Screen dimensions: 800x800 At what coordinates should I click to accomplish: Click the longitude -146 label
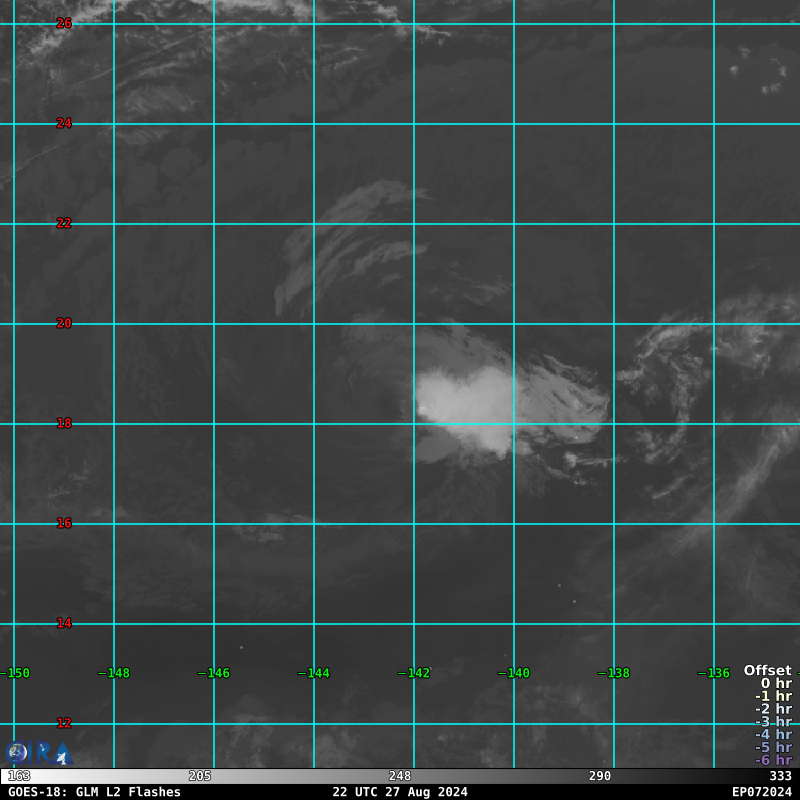tap(216, 673)
